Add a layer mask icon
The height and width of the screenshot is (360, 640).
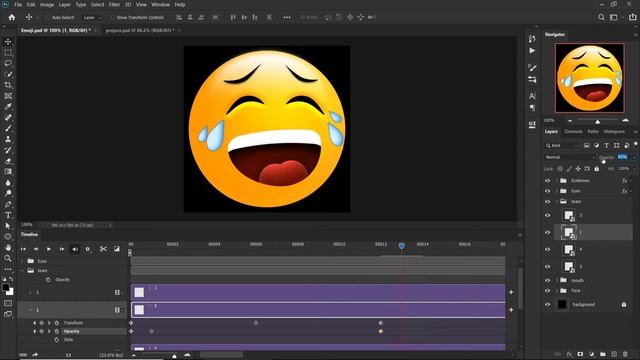point(580,354)
